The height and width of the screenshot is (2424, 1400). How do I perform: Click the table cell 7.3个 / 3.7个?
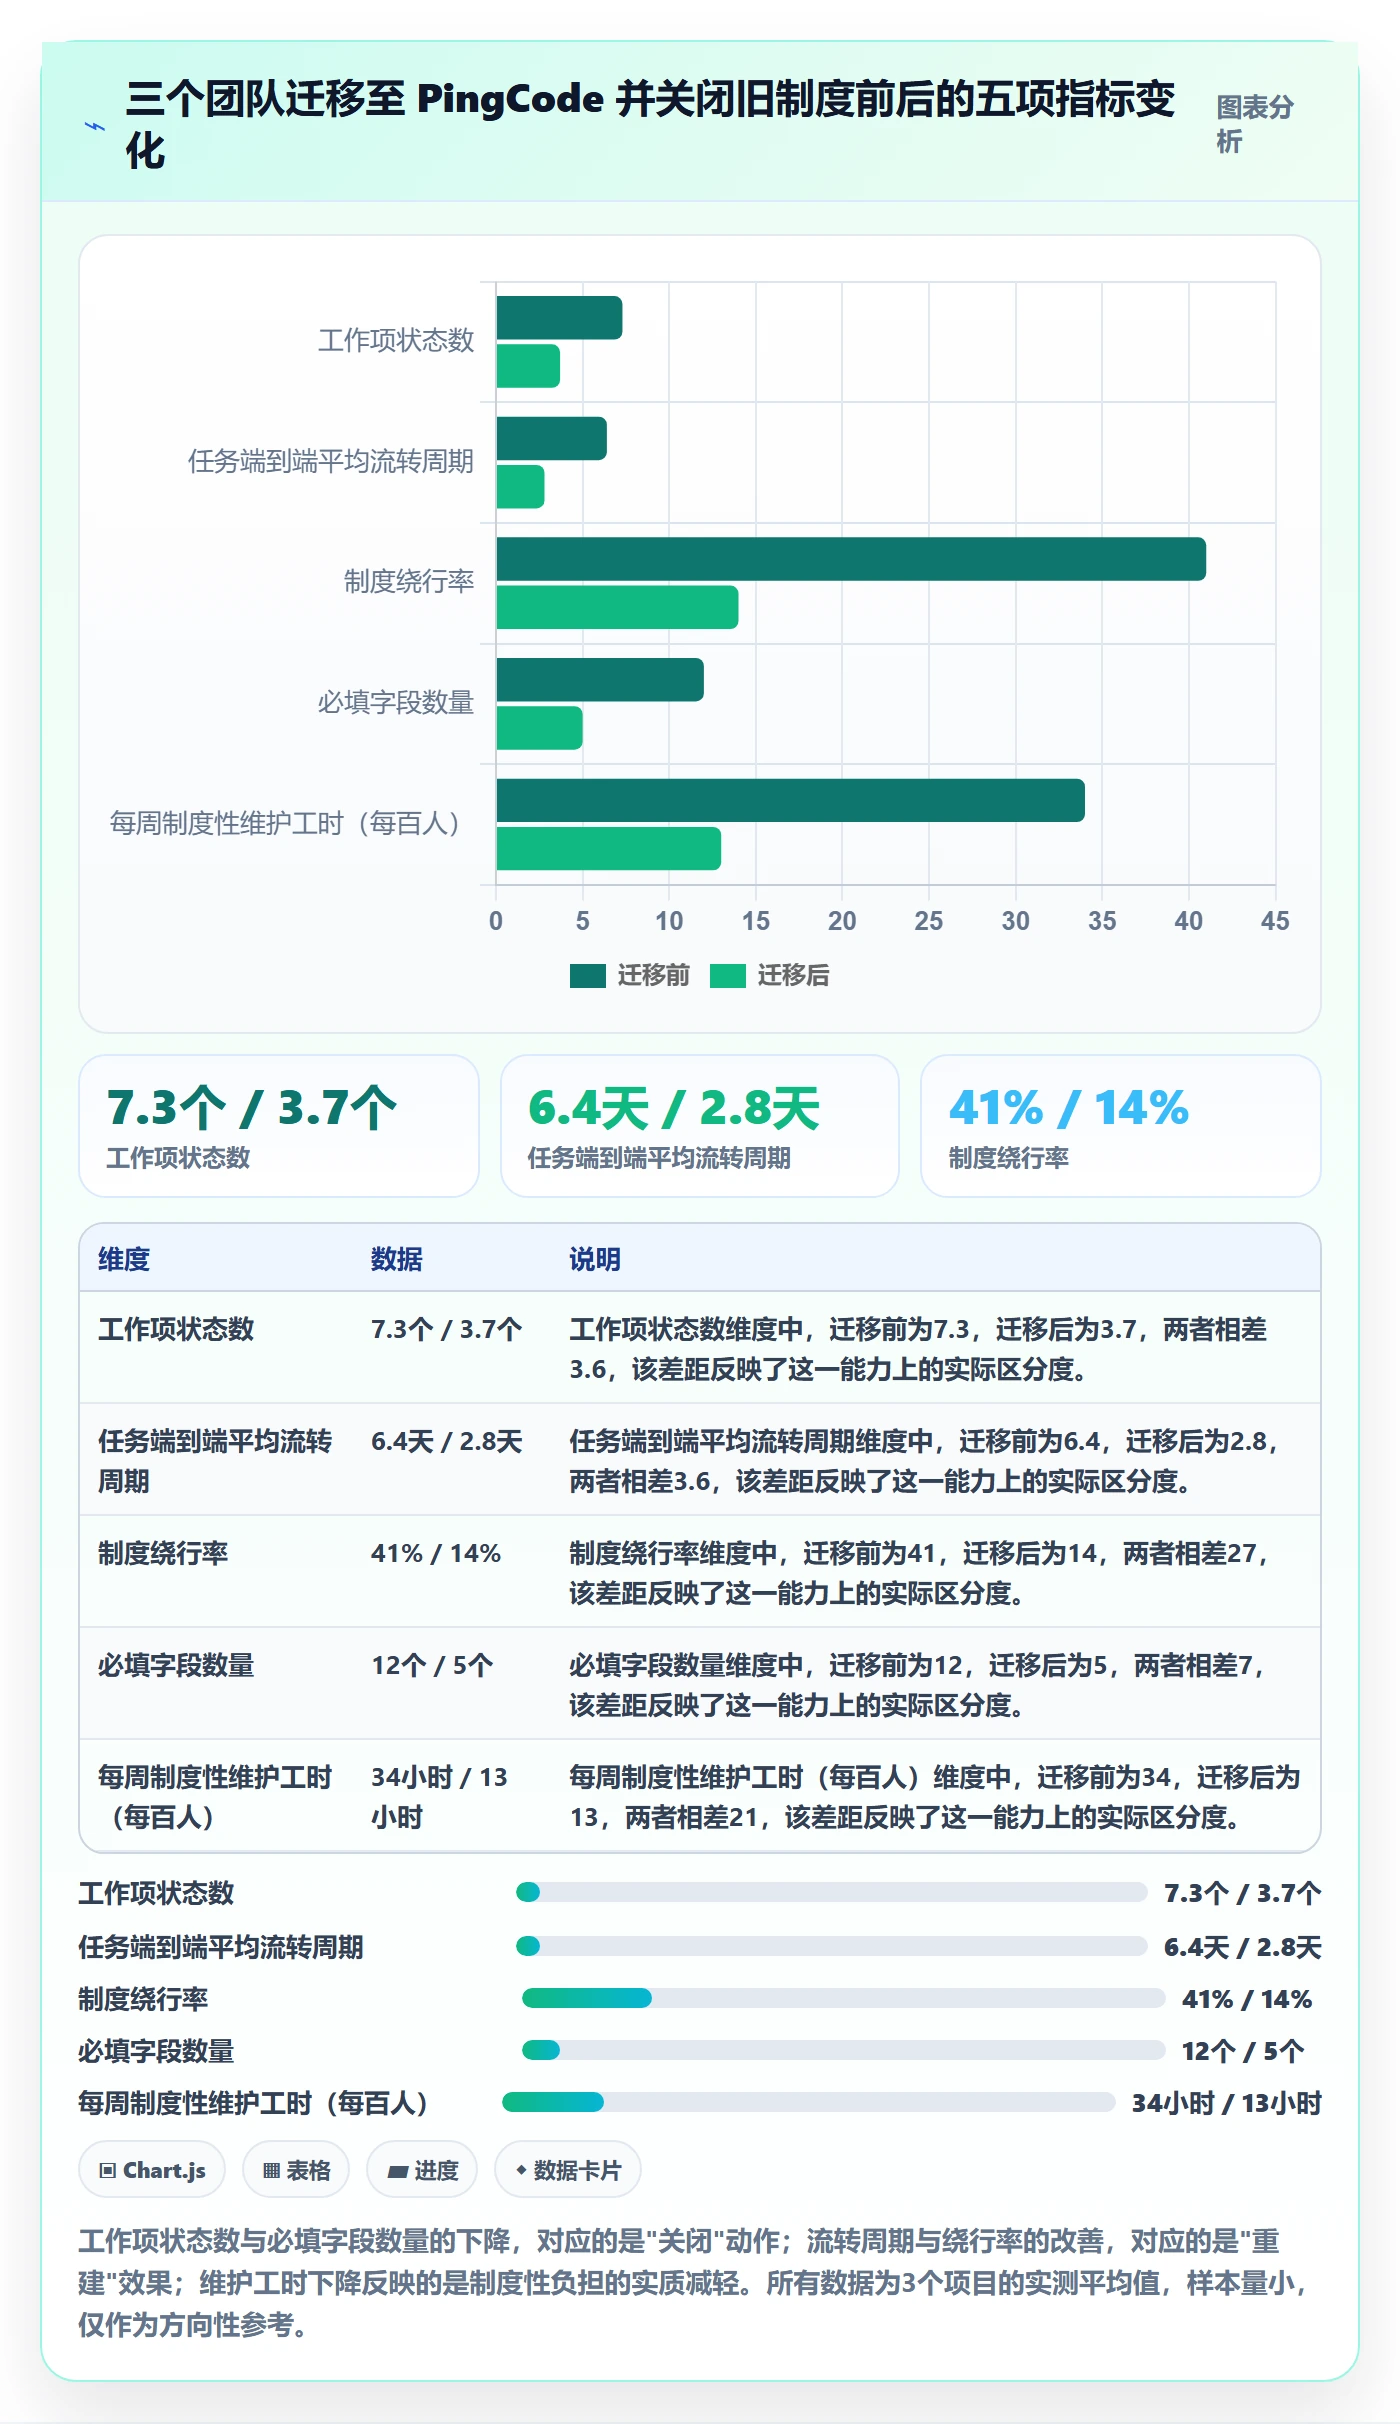click(x=446, y=1329)
